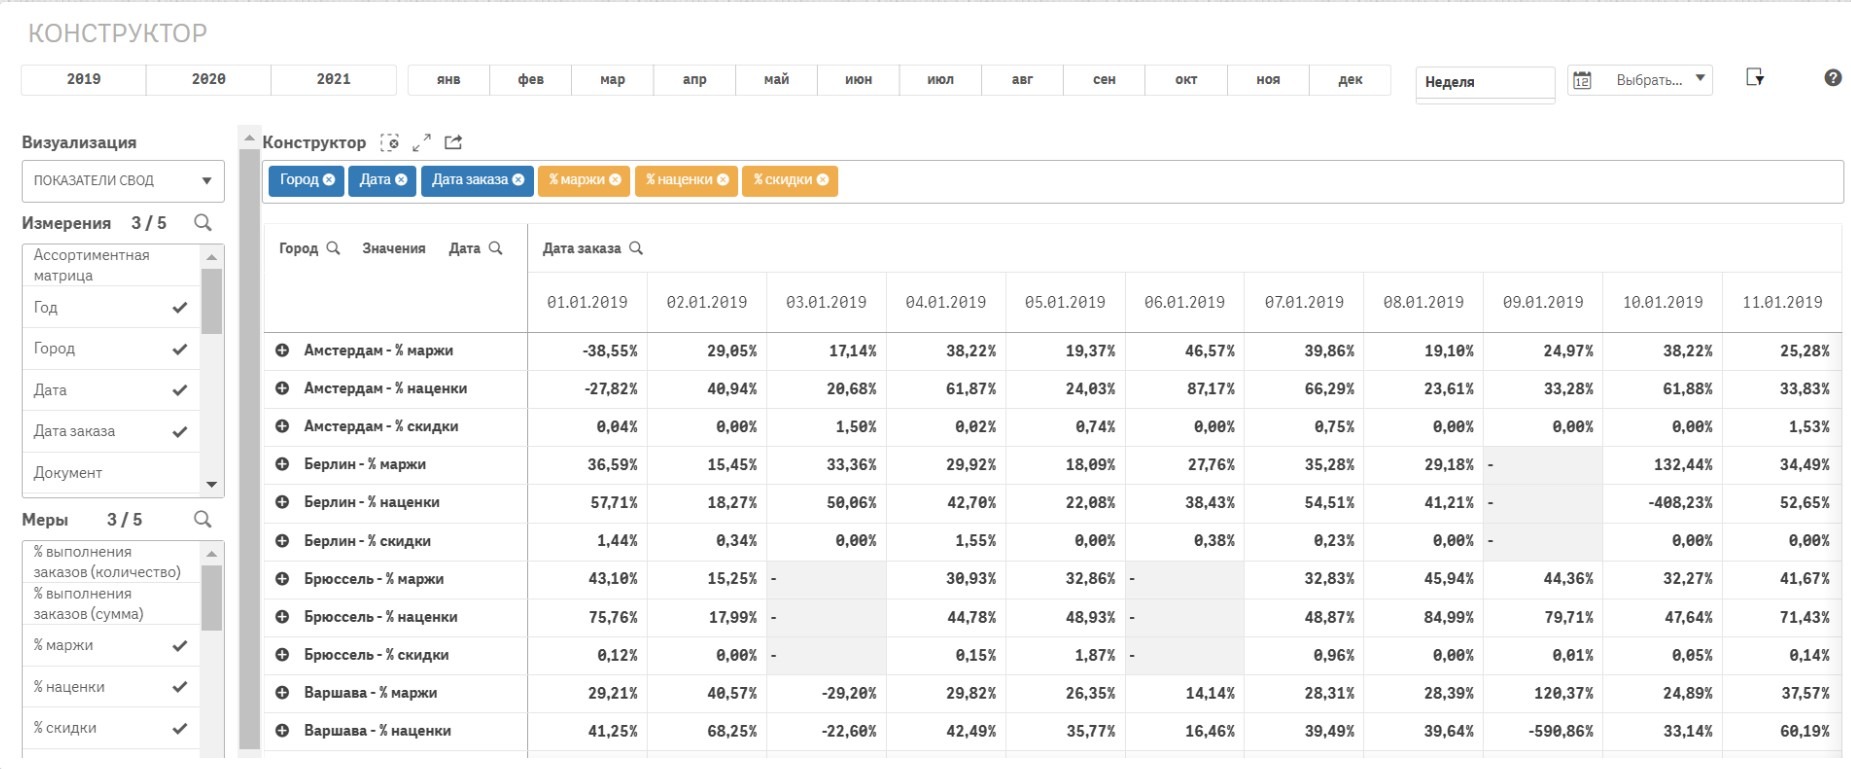
Task: Click the snapshot selection icon beside Конструктор
Action: pyautogui.click(x=390, y=143)
